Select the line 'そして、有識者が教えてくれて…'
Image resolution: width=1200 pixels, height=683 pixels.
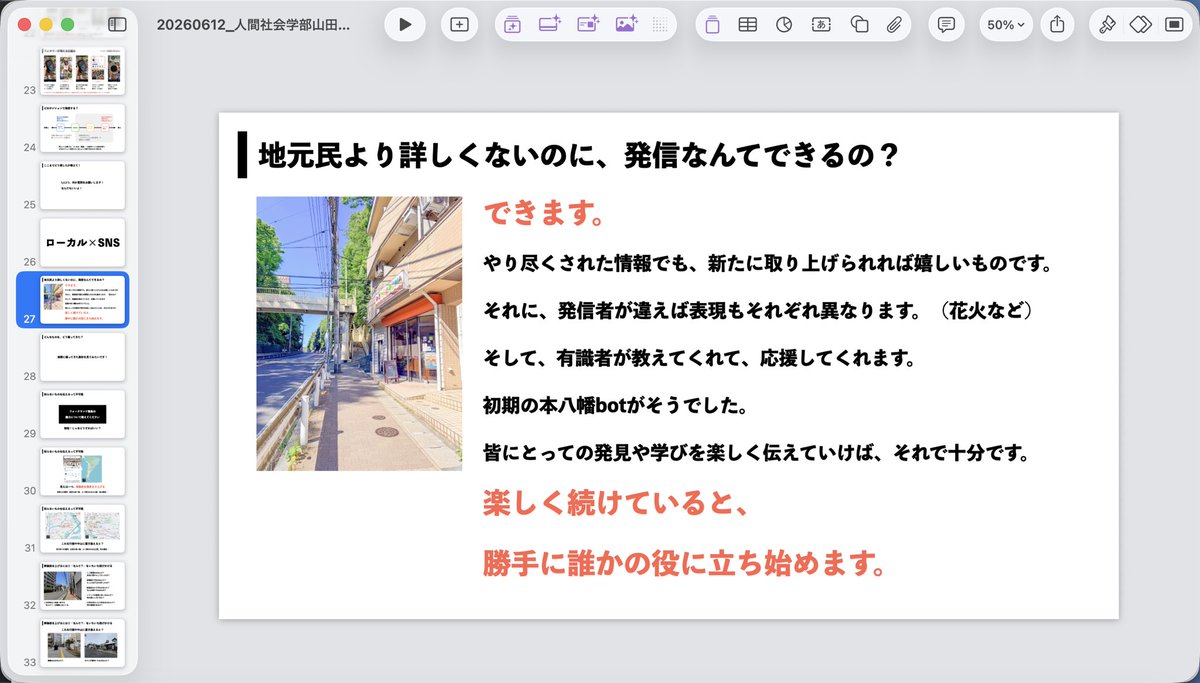pyautogui.click(x=700, y=358)
